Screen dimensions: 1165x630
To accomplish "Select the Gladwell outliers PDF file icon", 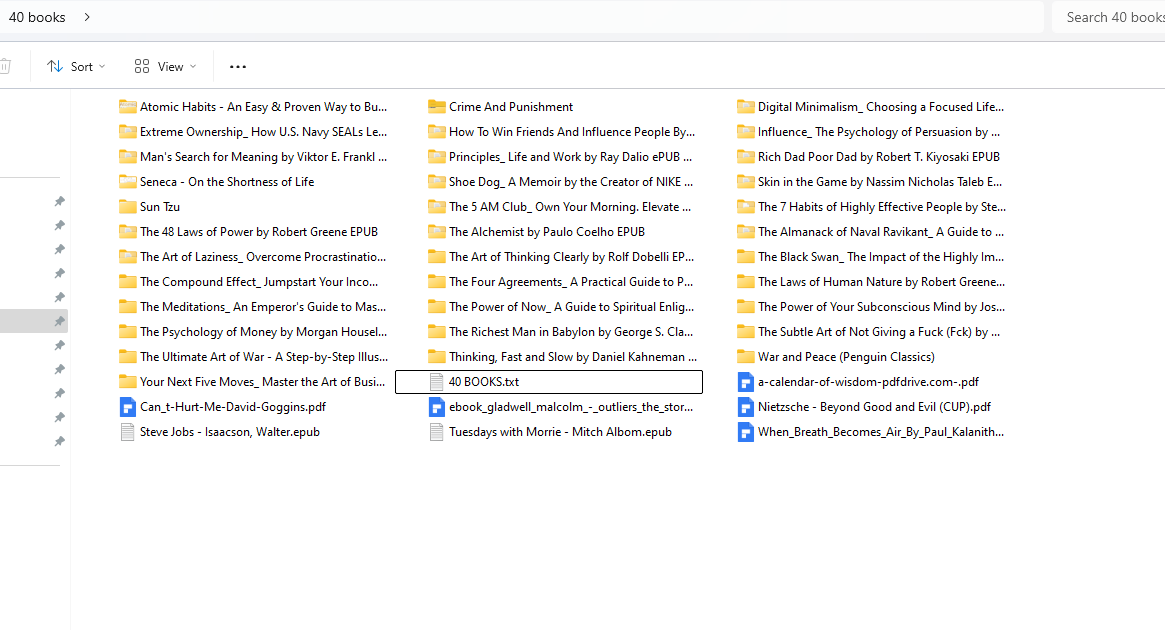I will click(x=437, y=407).
